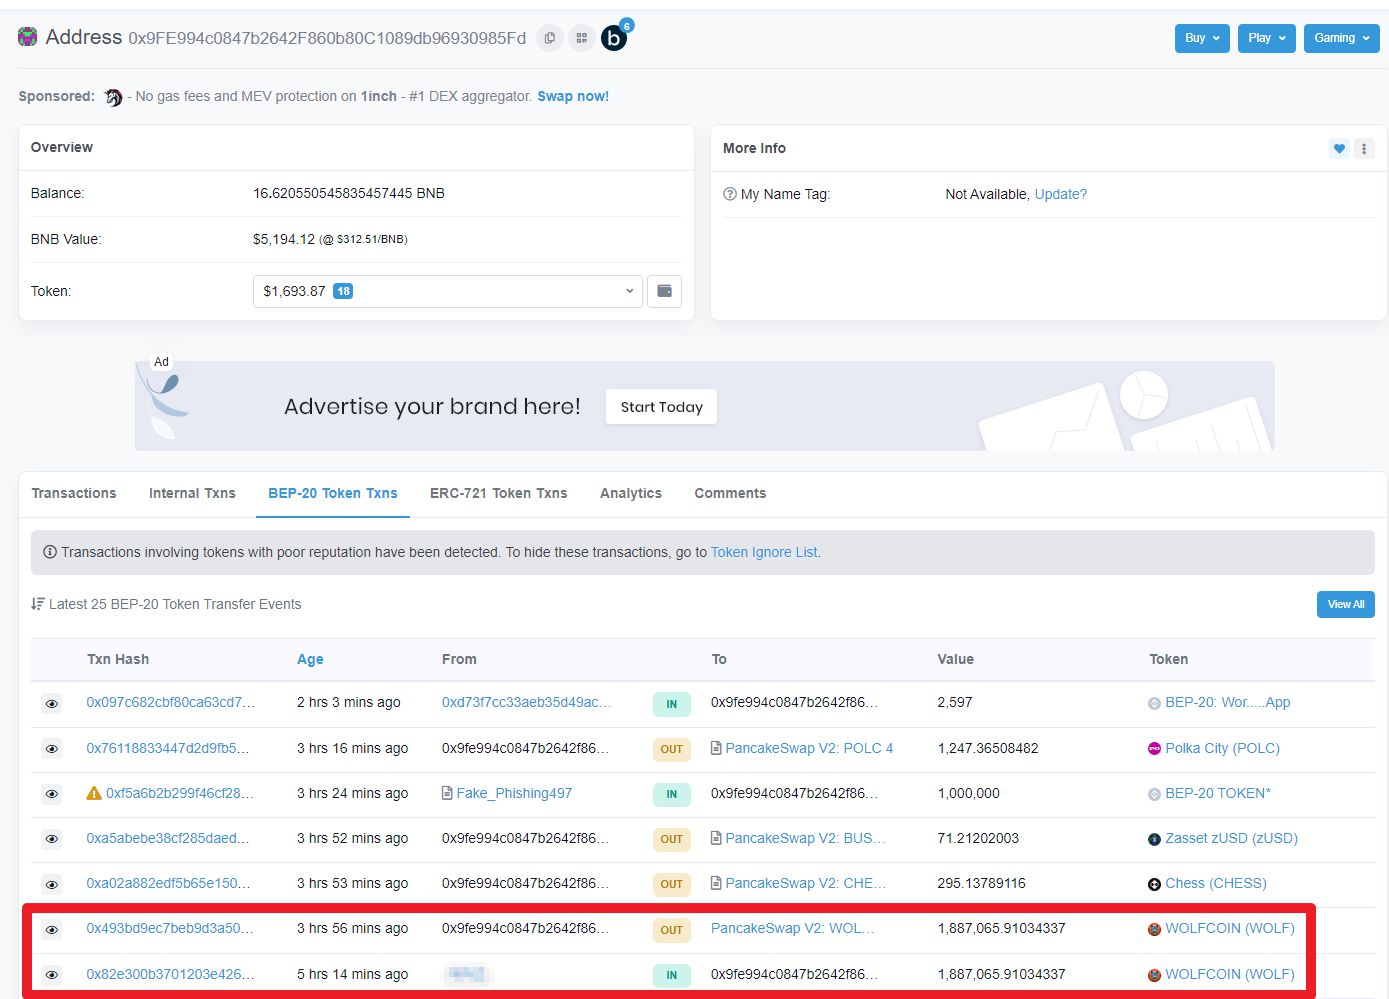This screenshot has width=1389, height=999.
Task: Open the Comments tab
Action: (x=730, y=493)
